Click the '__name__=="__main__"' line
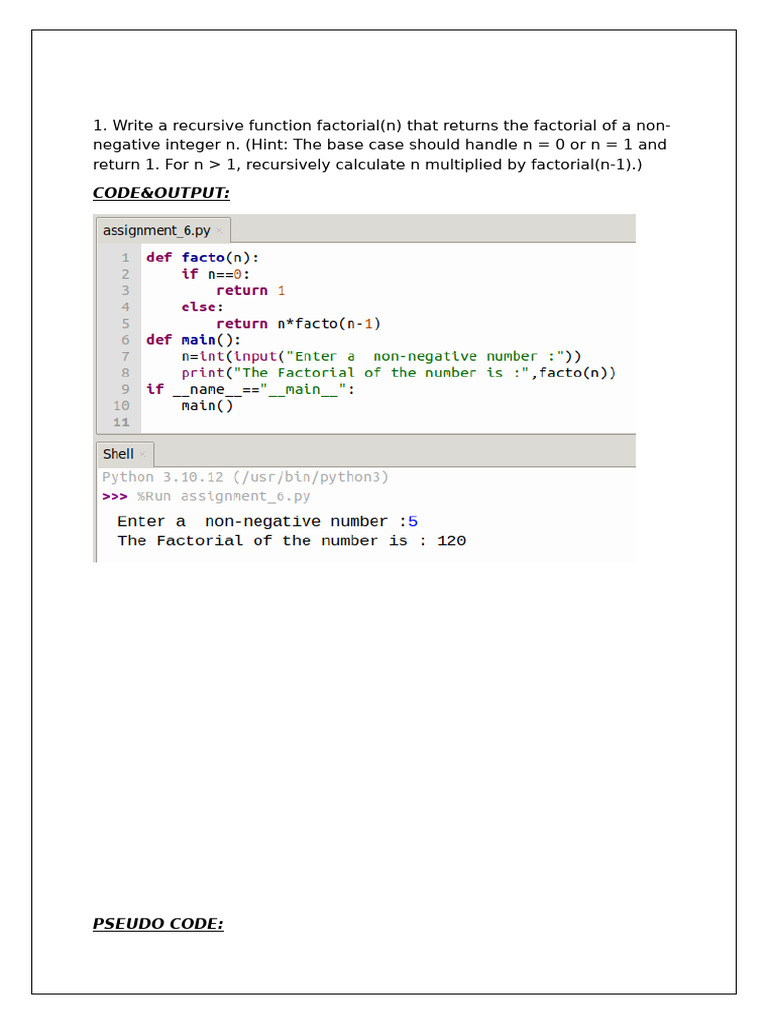The image size is (768, 1024). pyautogui.click(x=251, y=389)
